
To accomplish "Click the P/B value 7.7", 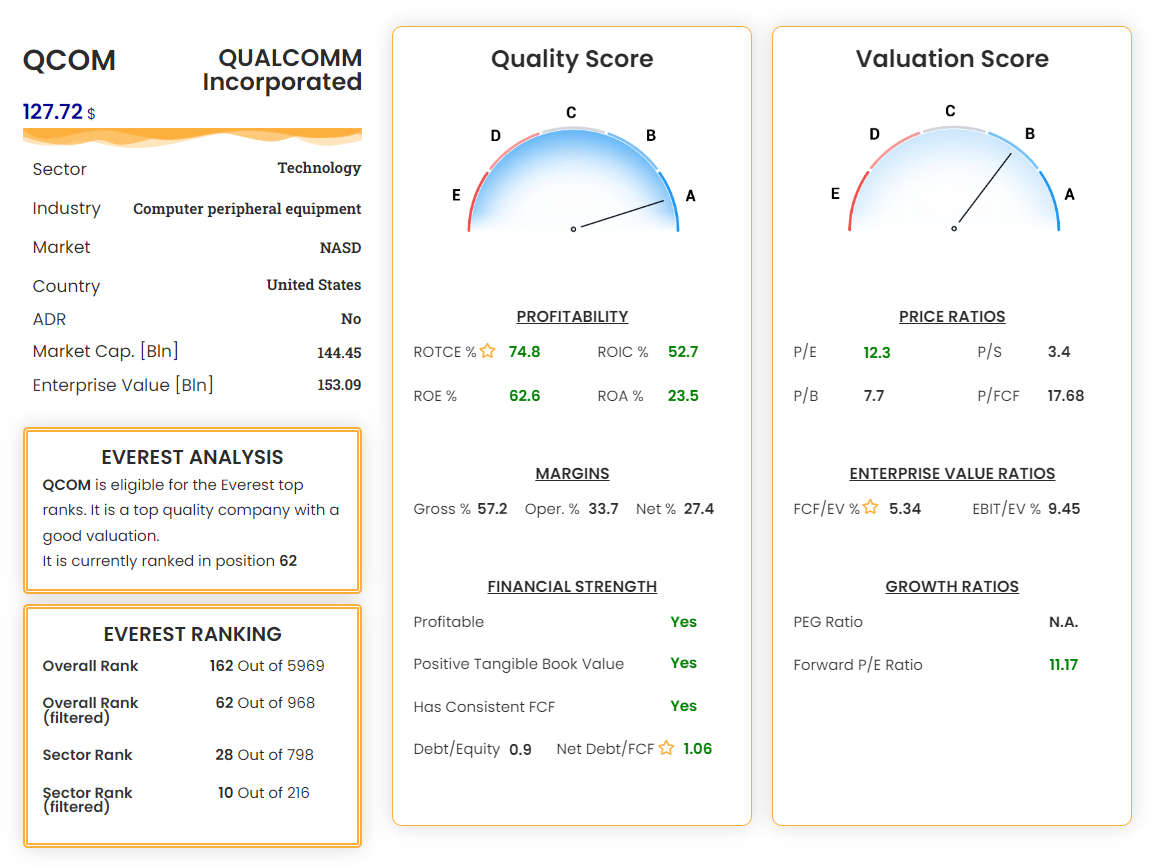I will coord(874,396).
